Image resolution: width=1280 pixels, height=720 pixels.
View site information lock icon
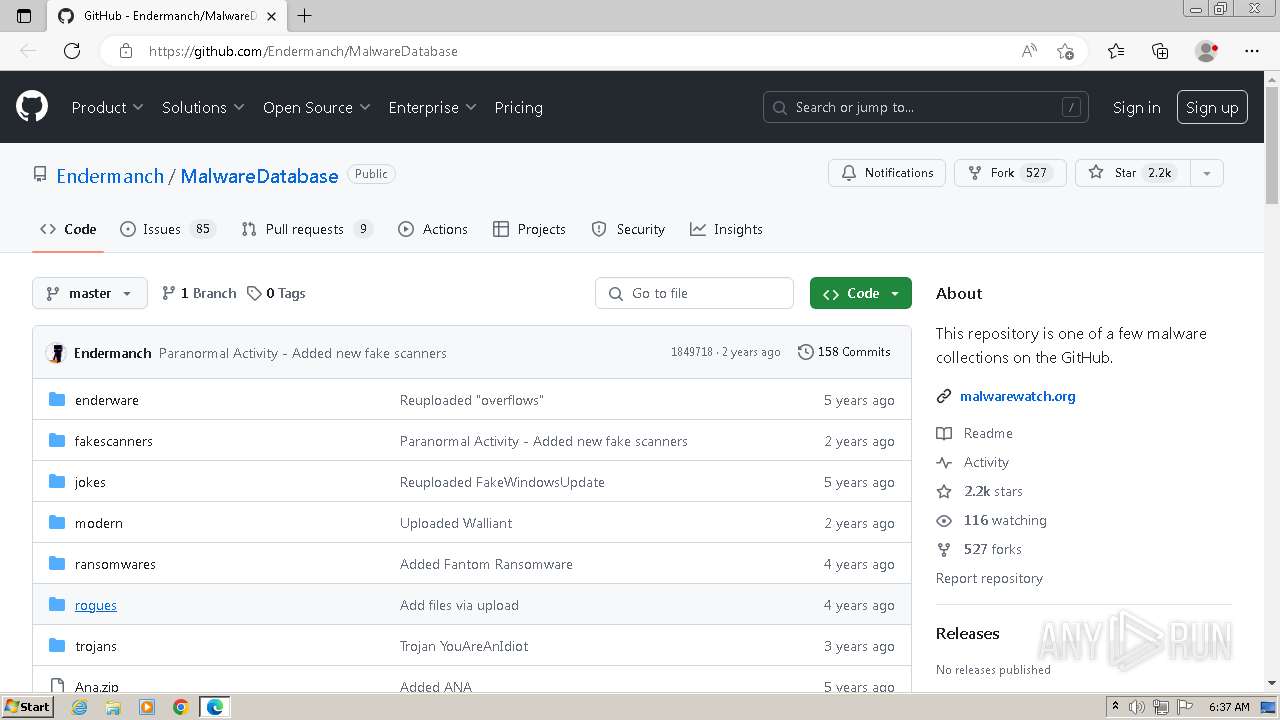[x=126, y=51]
